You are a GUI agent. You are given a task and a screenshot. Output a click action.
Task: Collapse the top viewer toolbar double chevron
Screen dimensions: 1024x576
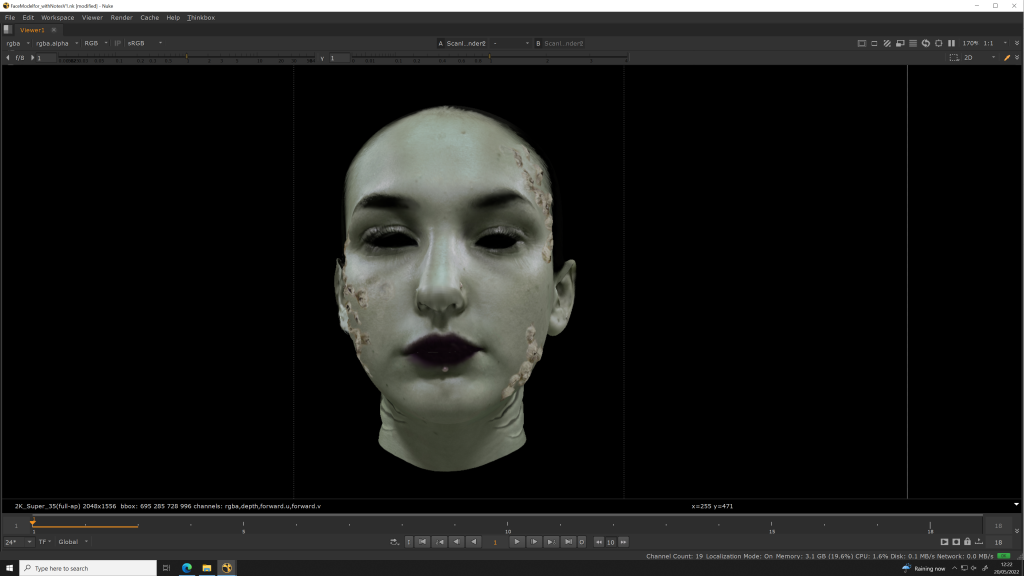coord(1017,43)
